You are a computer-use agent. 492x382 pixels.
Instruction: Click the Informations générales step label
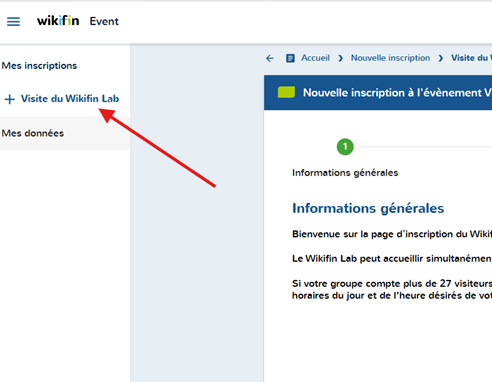345,173
